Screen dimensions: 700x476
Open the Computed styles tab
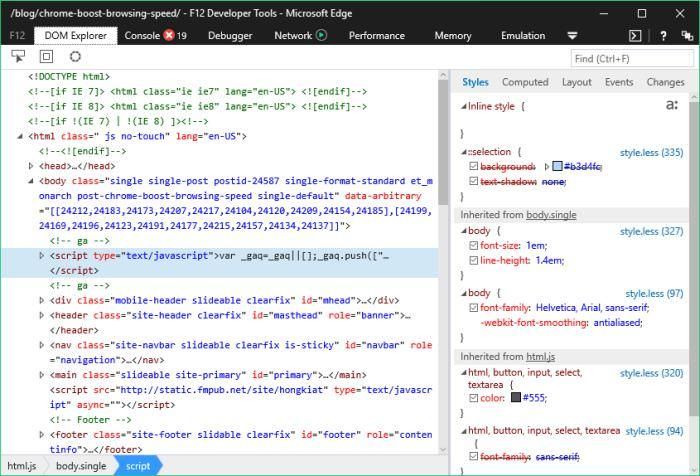pyautogui.click(x=525, y=82)
